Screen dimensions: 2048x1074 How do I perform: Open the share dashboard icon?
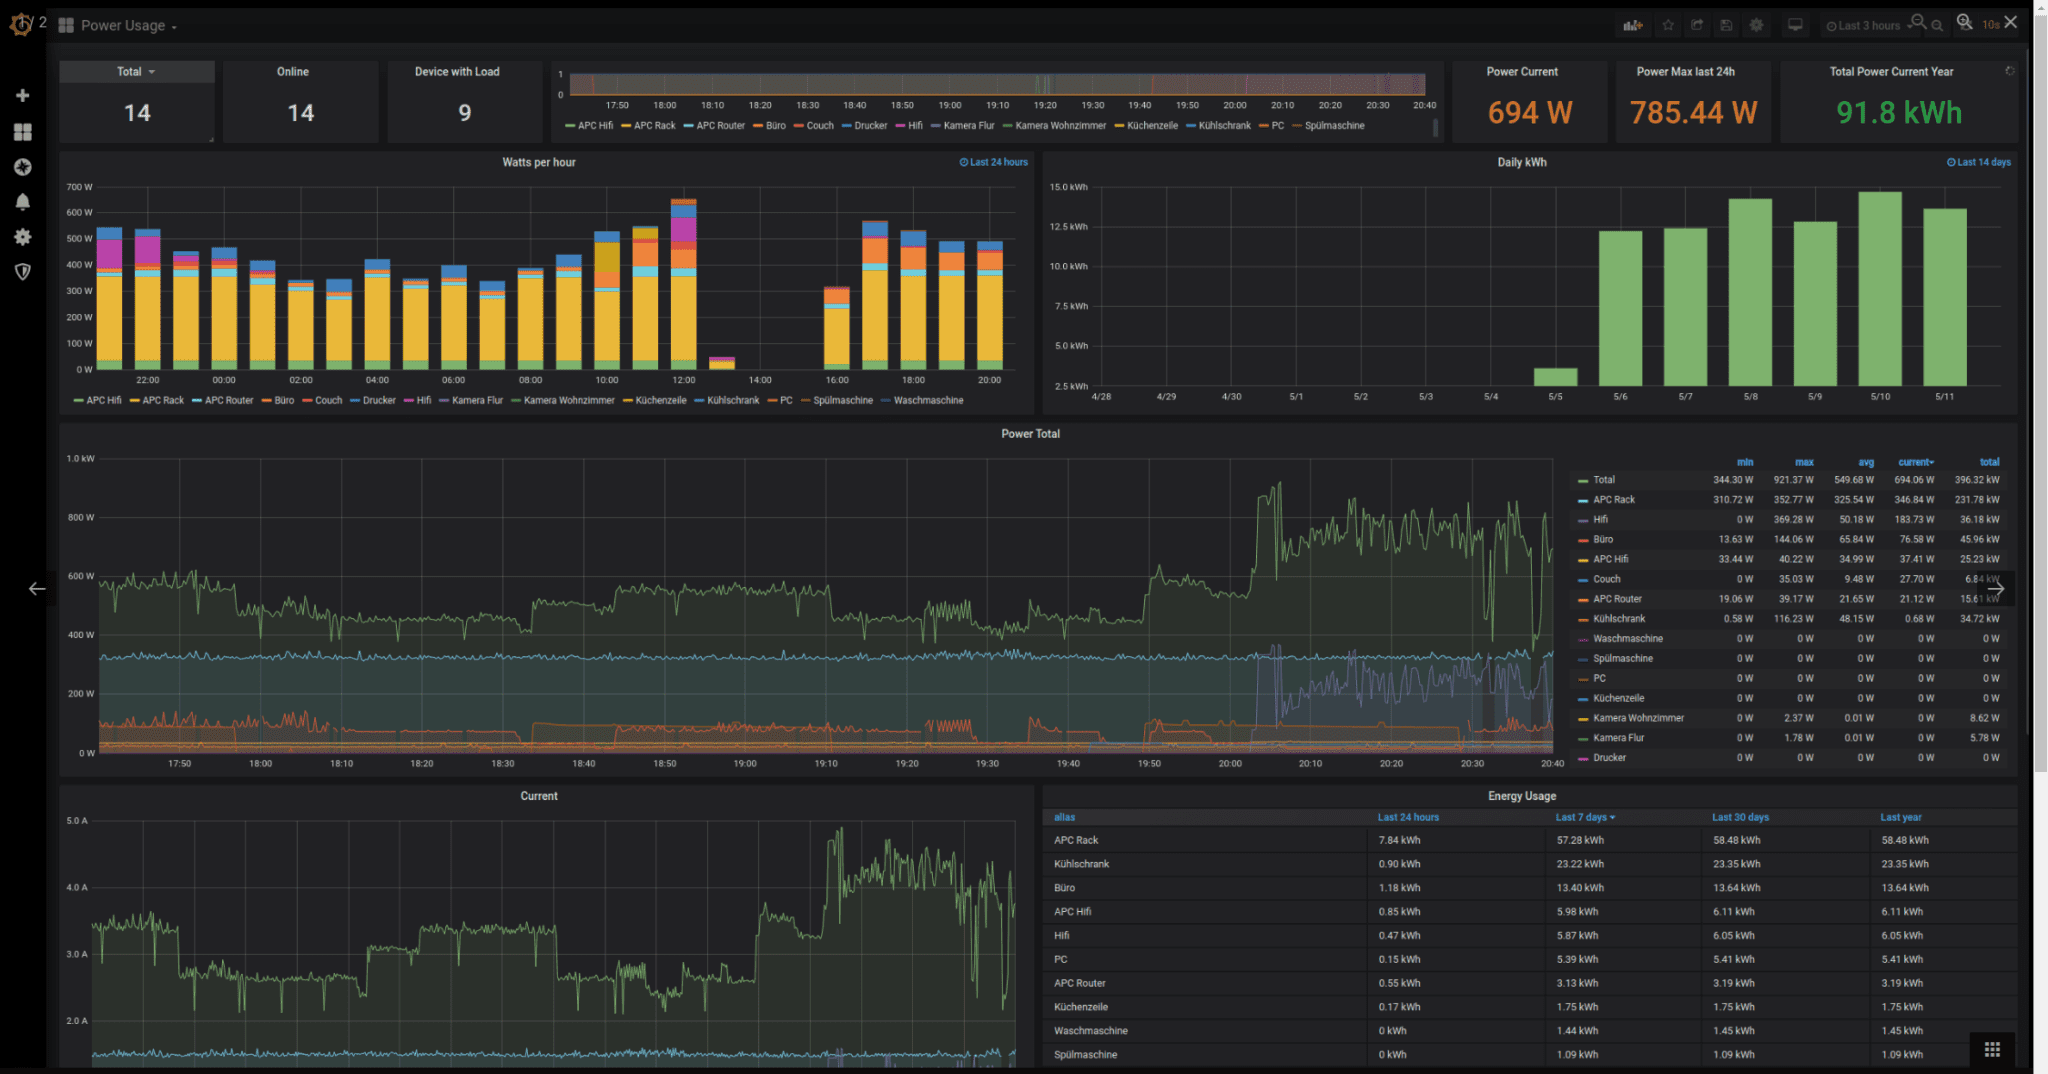coord(1697,24)
